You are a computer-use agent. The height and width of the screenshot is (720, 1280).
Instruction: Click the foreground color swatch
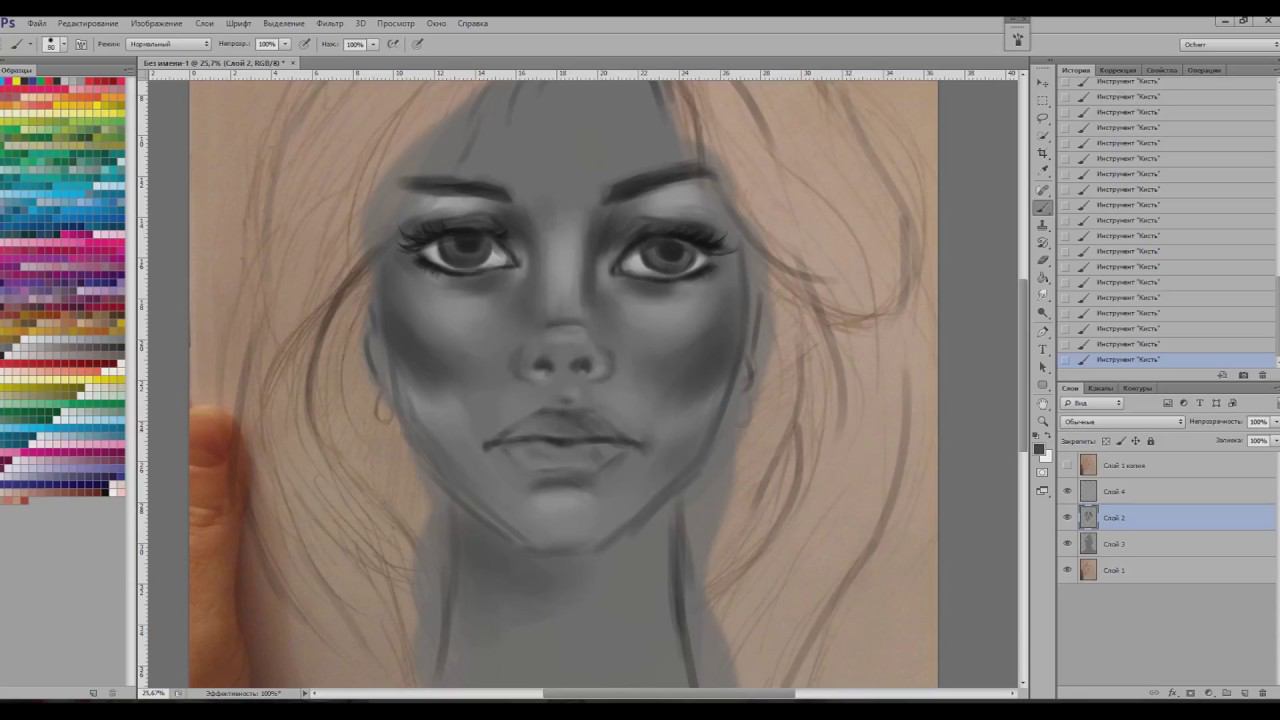tap(1040, 449)
